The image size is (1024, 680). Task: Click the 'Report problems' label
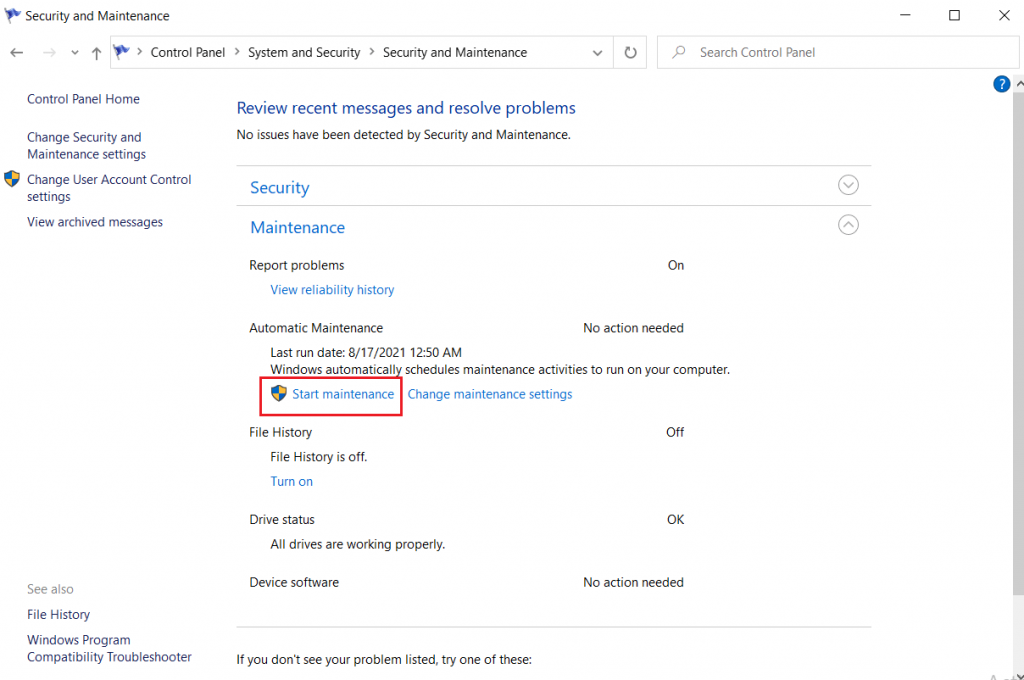click(296, 265)
